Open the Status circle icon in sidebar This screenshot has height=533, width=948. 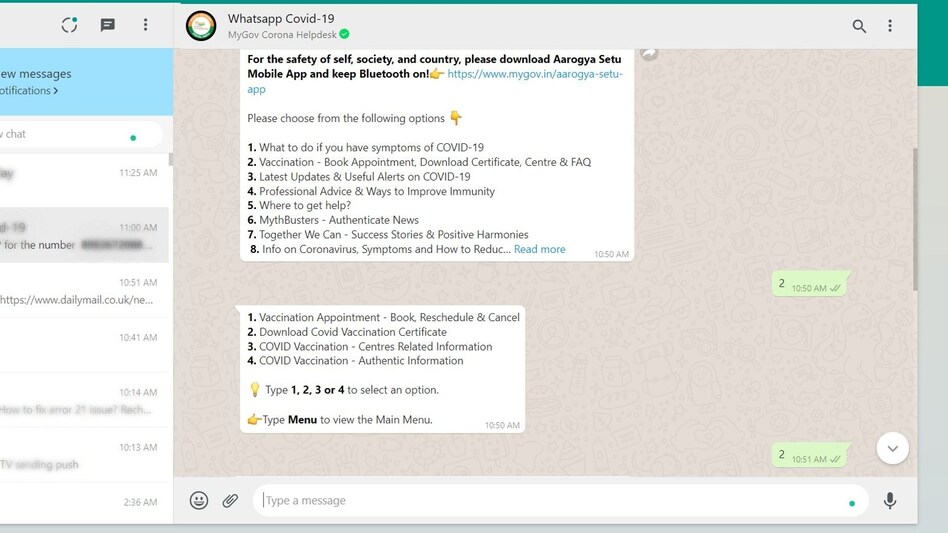point(70,25)
